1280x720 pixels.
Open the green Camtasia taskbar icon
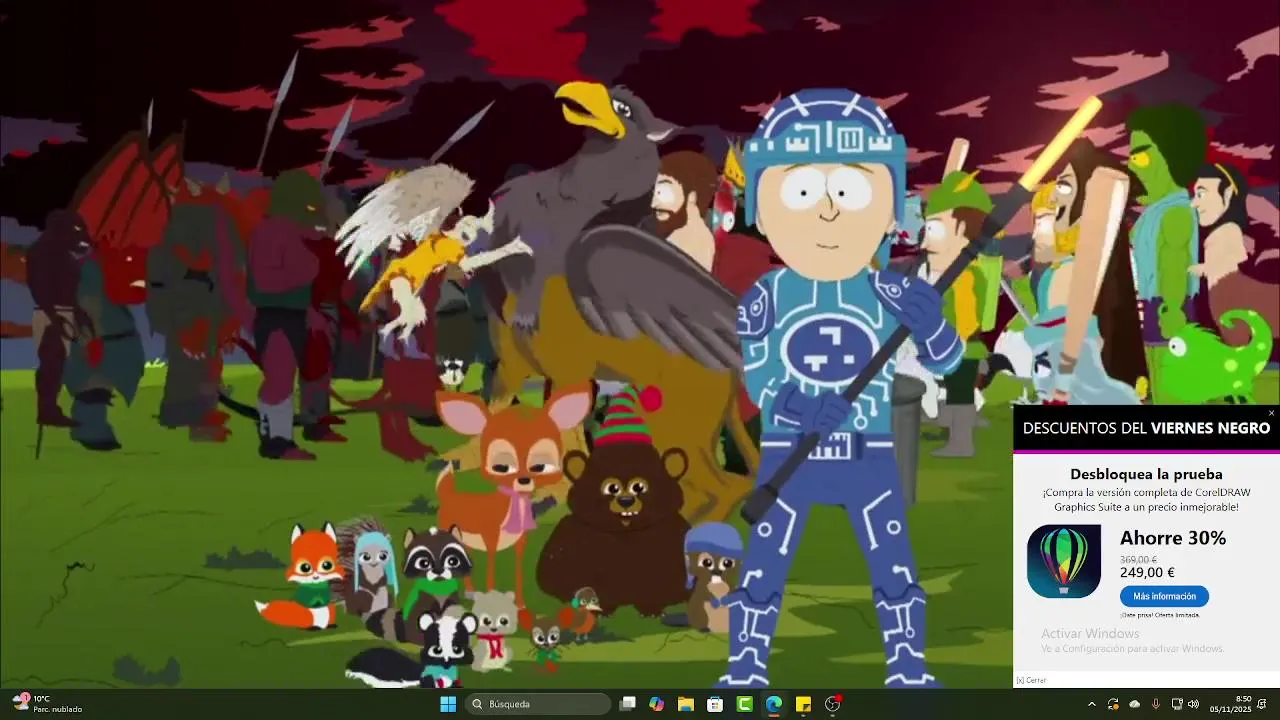[x=744, y=704]
